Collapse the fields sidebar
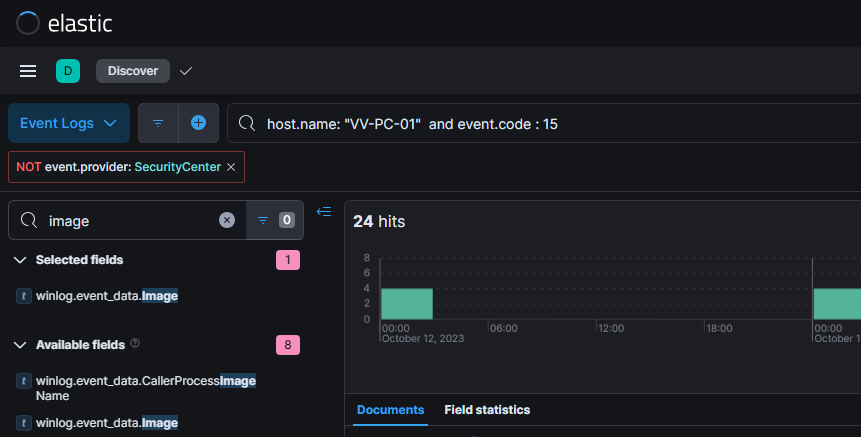The width and height of the screenshot is (861, 437). pos(324,212)
